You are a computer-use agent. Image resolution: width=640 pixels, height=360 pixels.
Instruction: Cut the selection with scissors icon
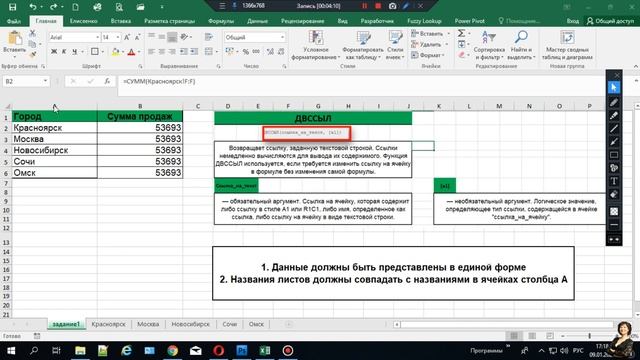click(x=32, y=33)
